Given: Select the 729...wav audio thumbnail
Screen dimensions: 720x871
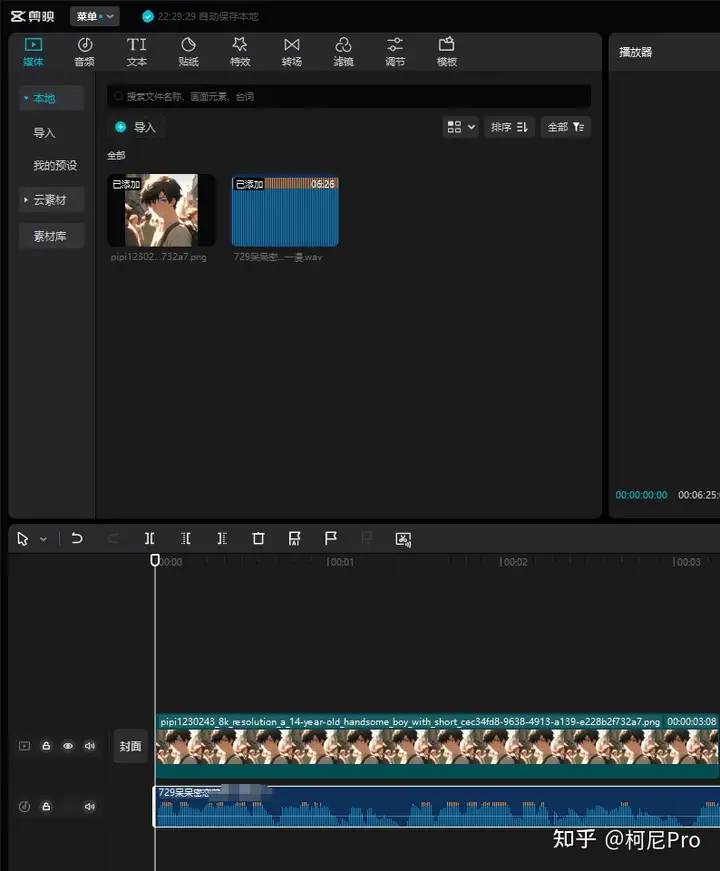Looking at the screenshot, I should tap(285, 211).
